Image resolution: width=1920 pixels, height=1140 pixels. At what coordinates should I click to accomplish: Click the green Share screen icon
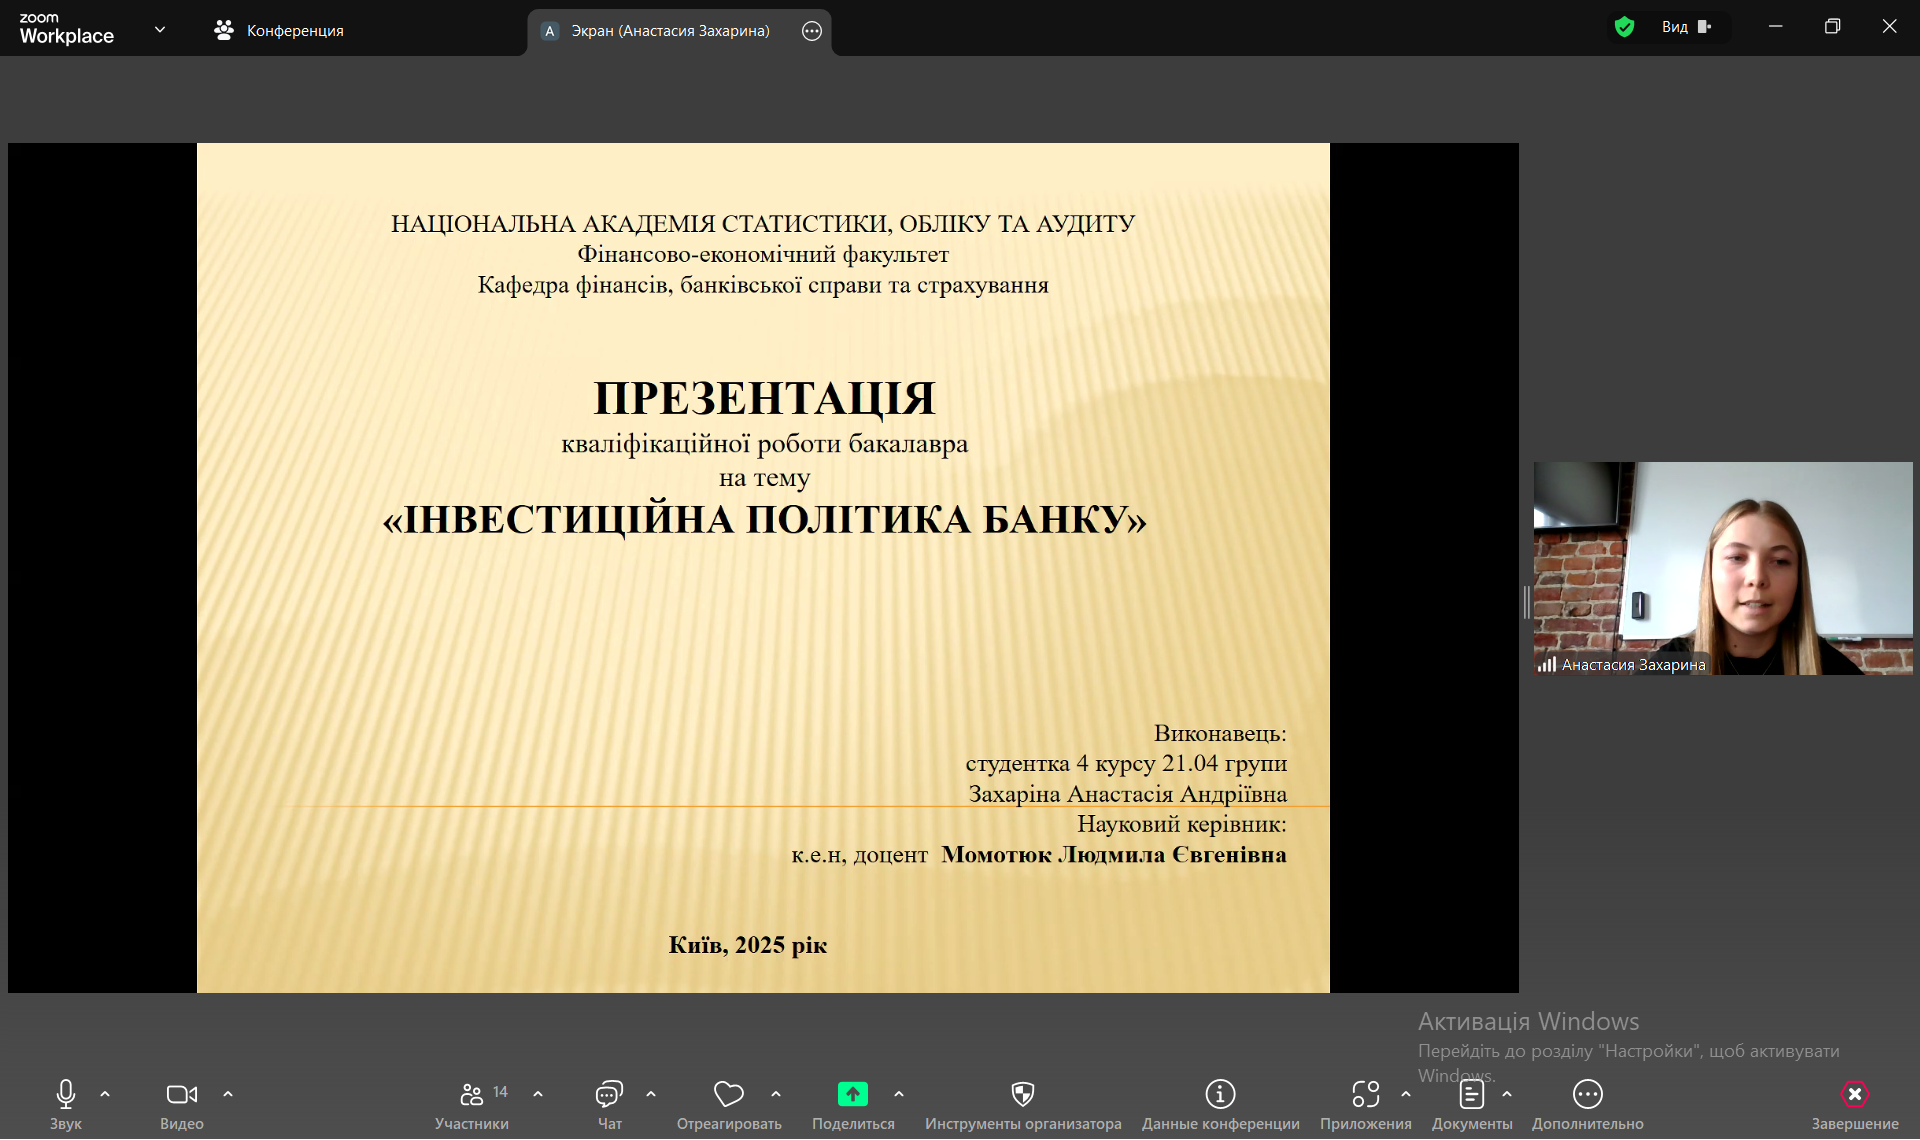pyautogui.click(x=852, y=1094)
